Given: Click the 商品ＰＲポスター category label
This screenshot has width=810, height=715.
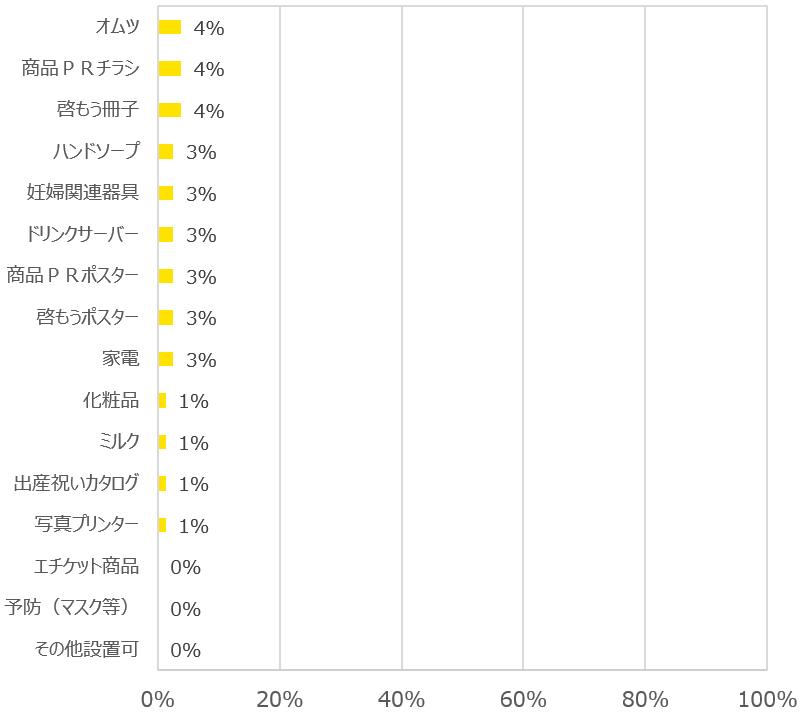Looking at the screenshot, I should pyautogui.click(x=73, y=276).
